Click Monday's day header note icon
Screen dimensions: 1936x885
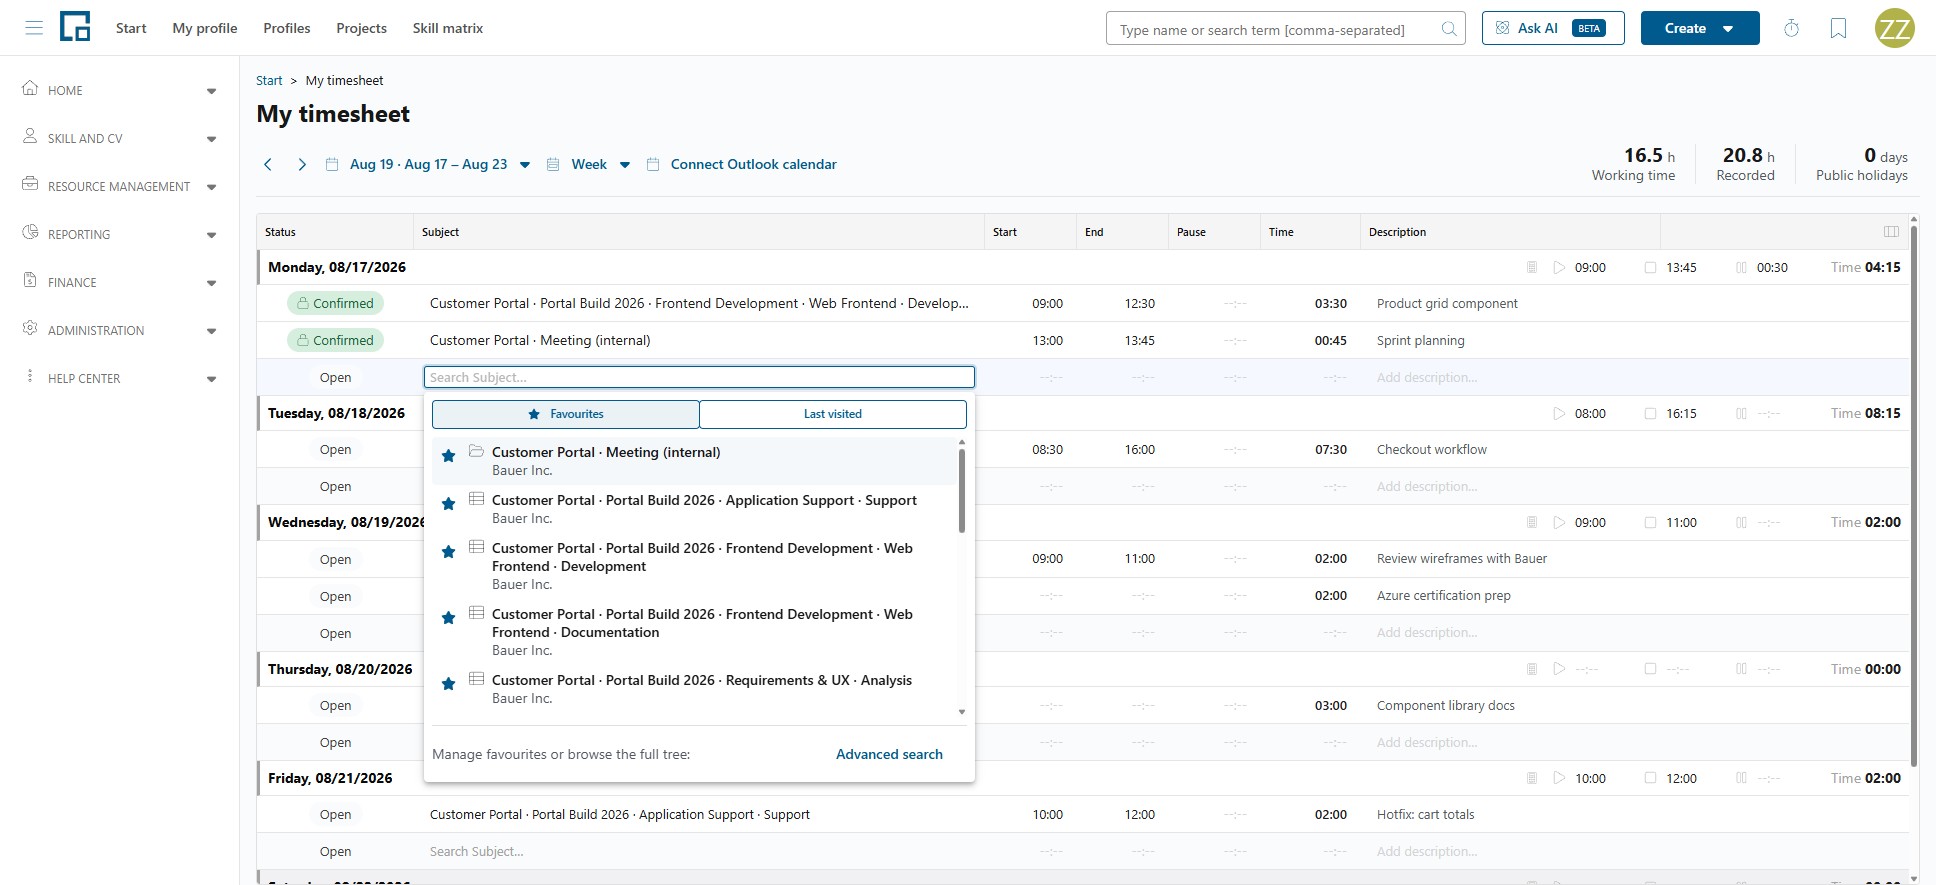1531,267
